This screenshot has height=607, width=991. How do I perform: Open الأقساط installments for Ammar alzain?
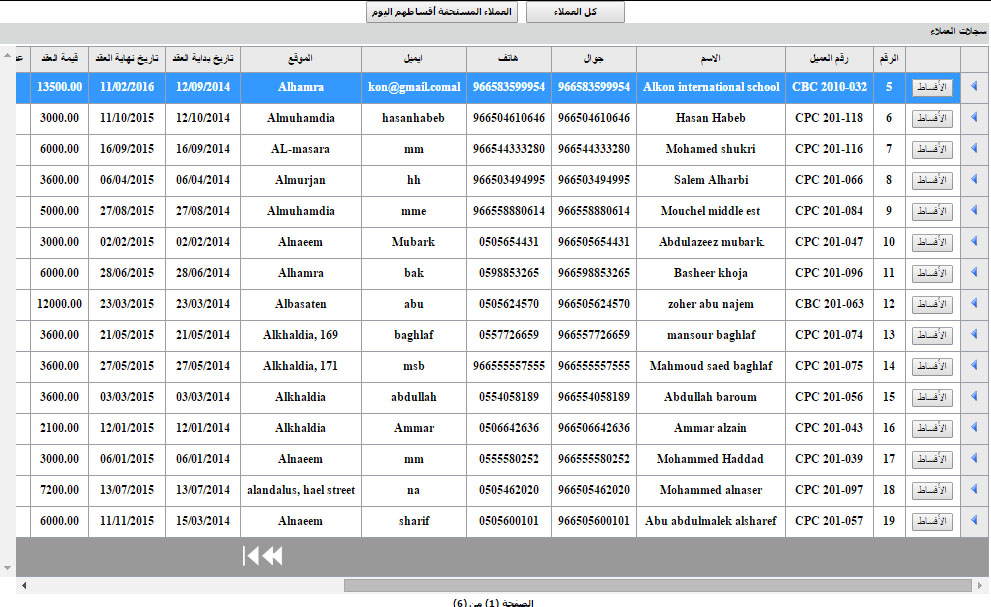[x=932, y=429]
